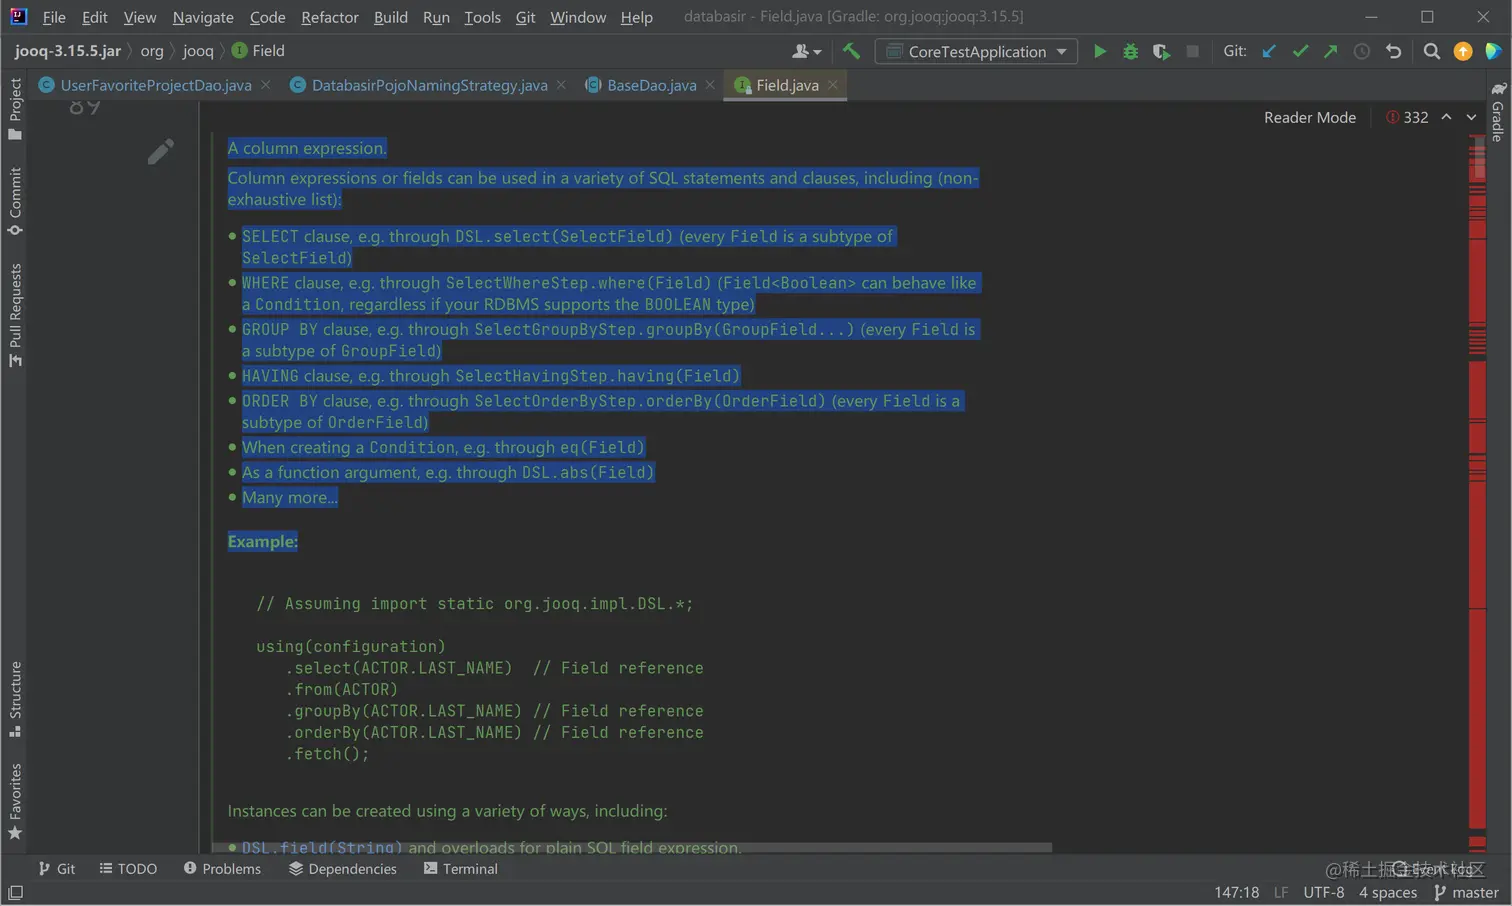Open the Gradle tool window
Viewport: 1512px width, 906px height.
tap(1497, 112)
